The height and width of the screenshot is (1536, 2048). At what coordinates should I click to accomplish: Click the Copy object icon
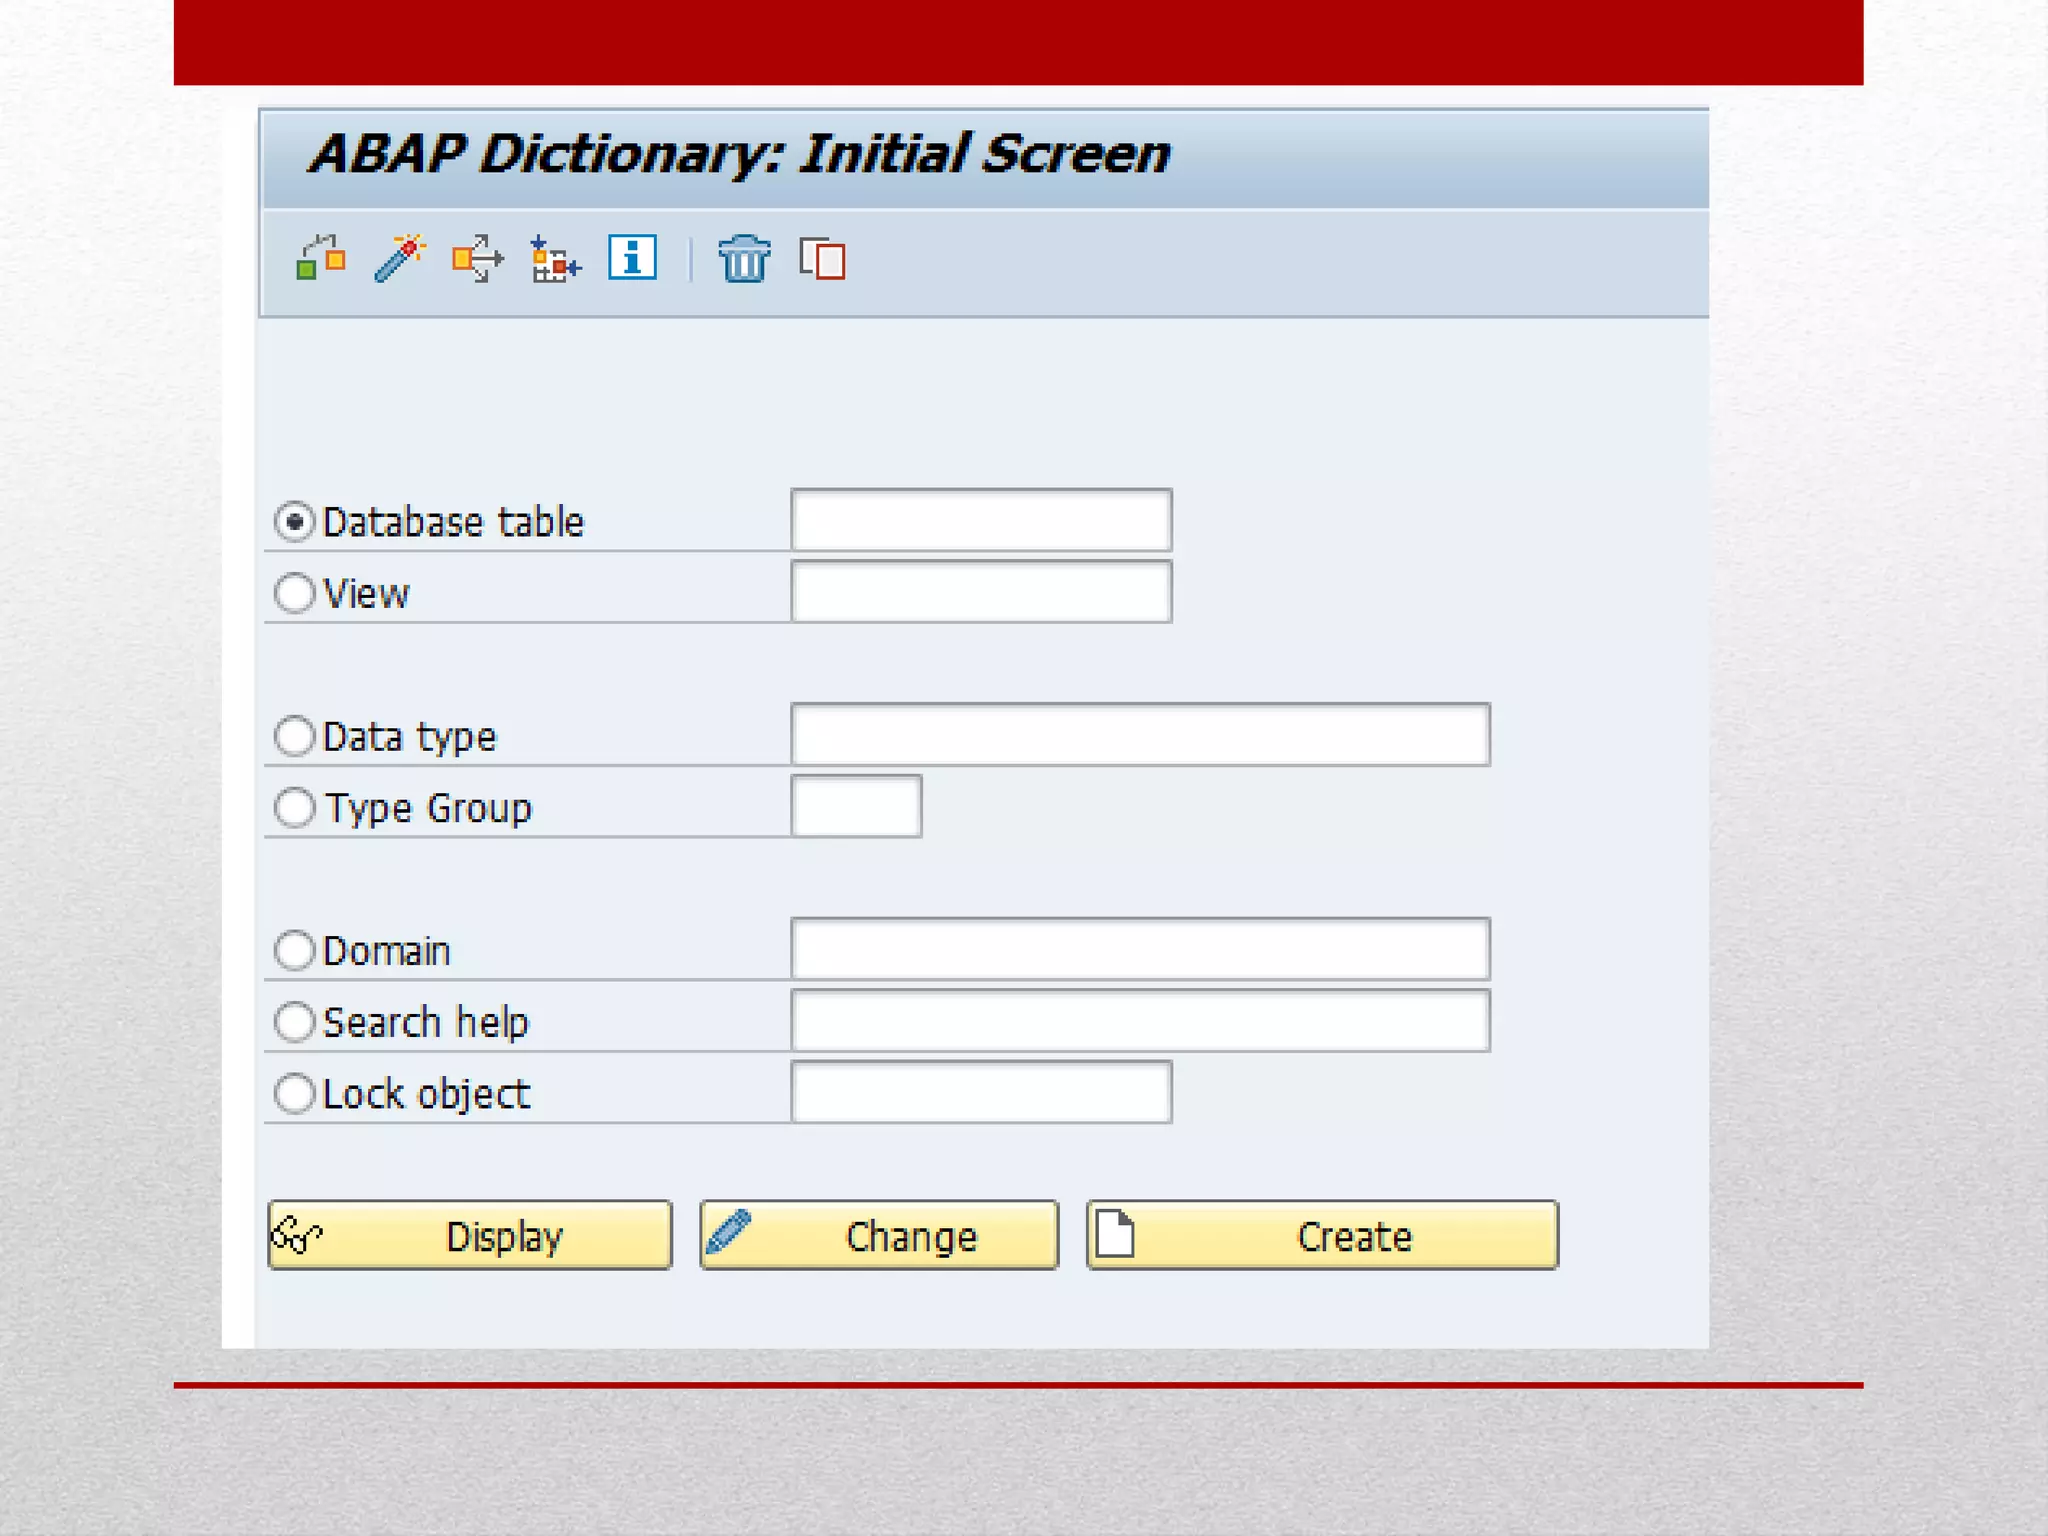[x=822, y=259]
